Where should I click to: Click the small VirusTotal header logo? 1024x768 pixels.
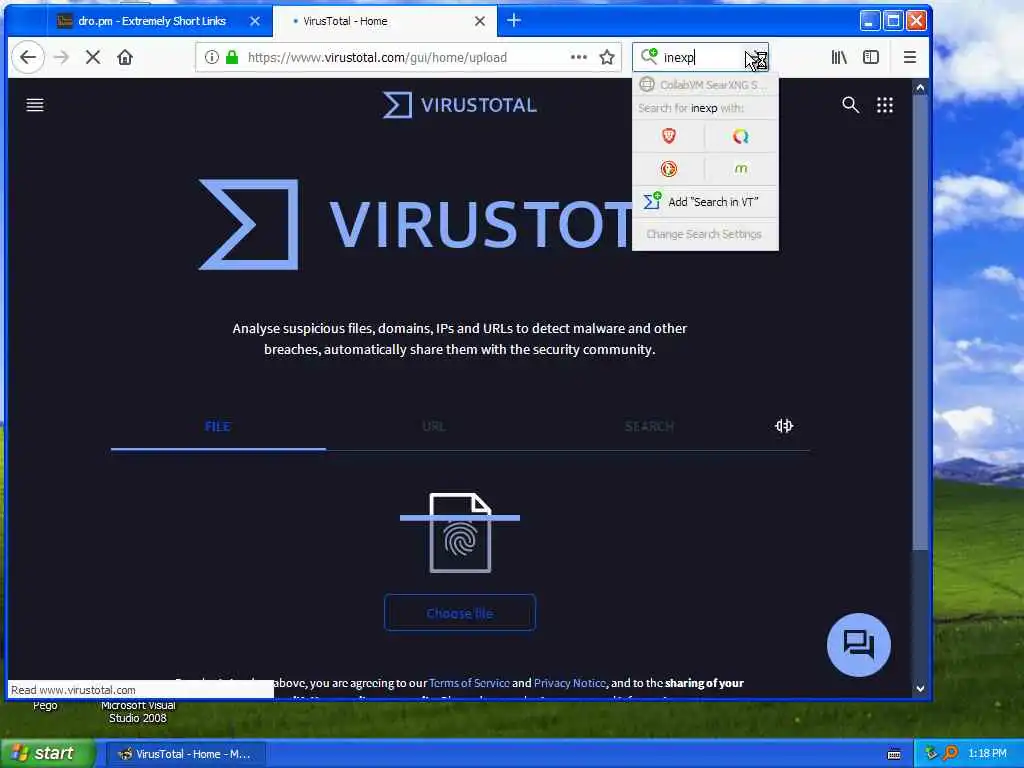[x=460, y=105]
